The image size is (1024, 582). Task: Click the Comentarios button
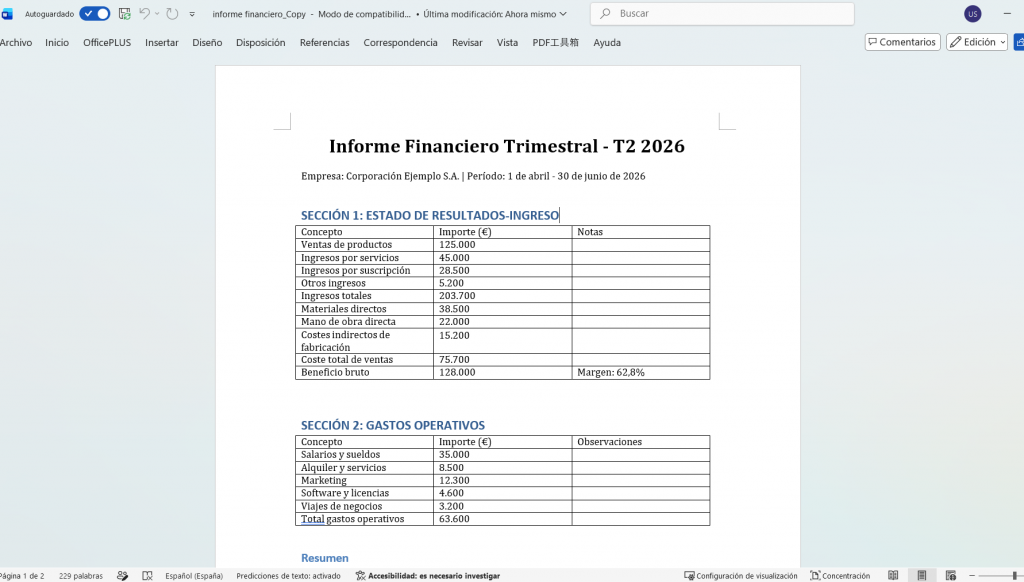pyautogui.click(x=903, y=42)
